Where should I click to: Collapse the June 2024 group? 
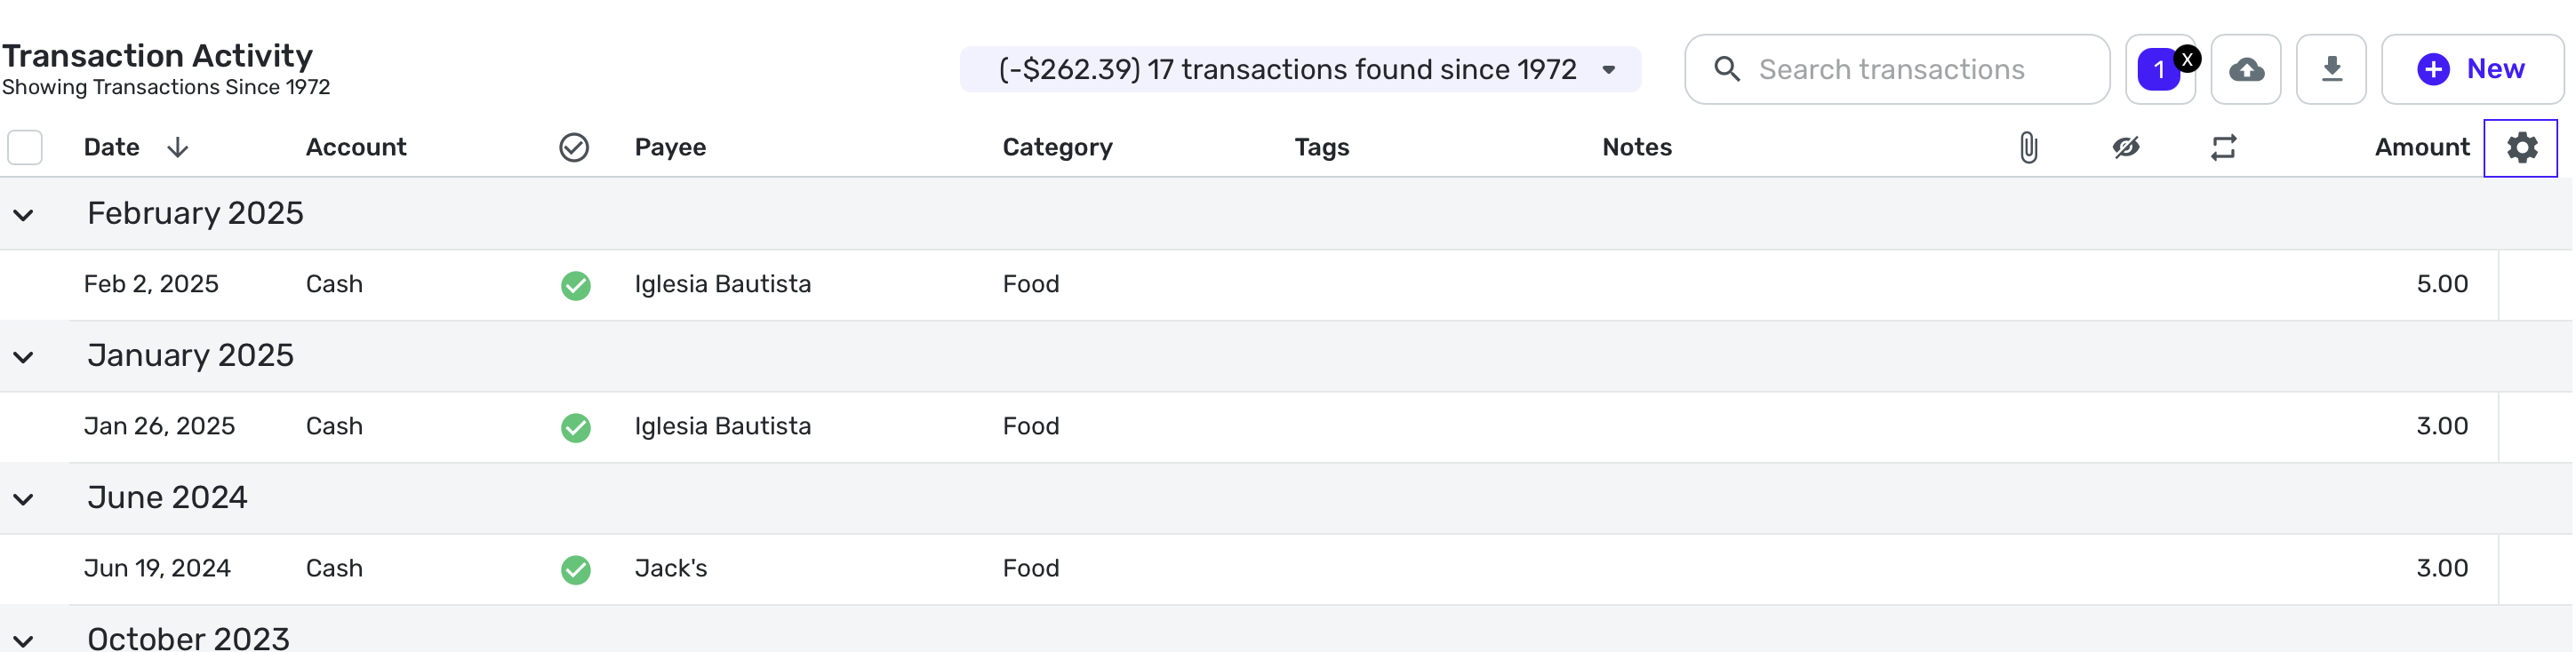pos(24,499)
